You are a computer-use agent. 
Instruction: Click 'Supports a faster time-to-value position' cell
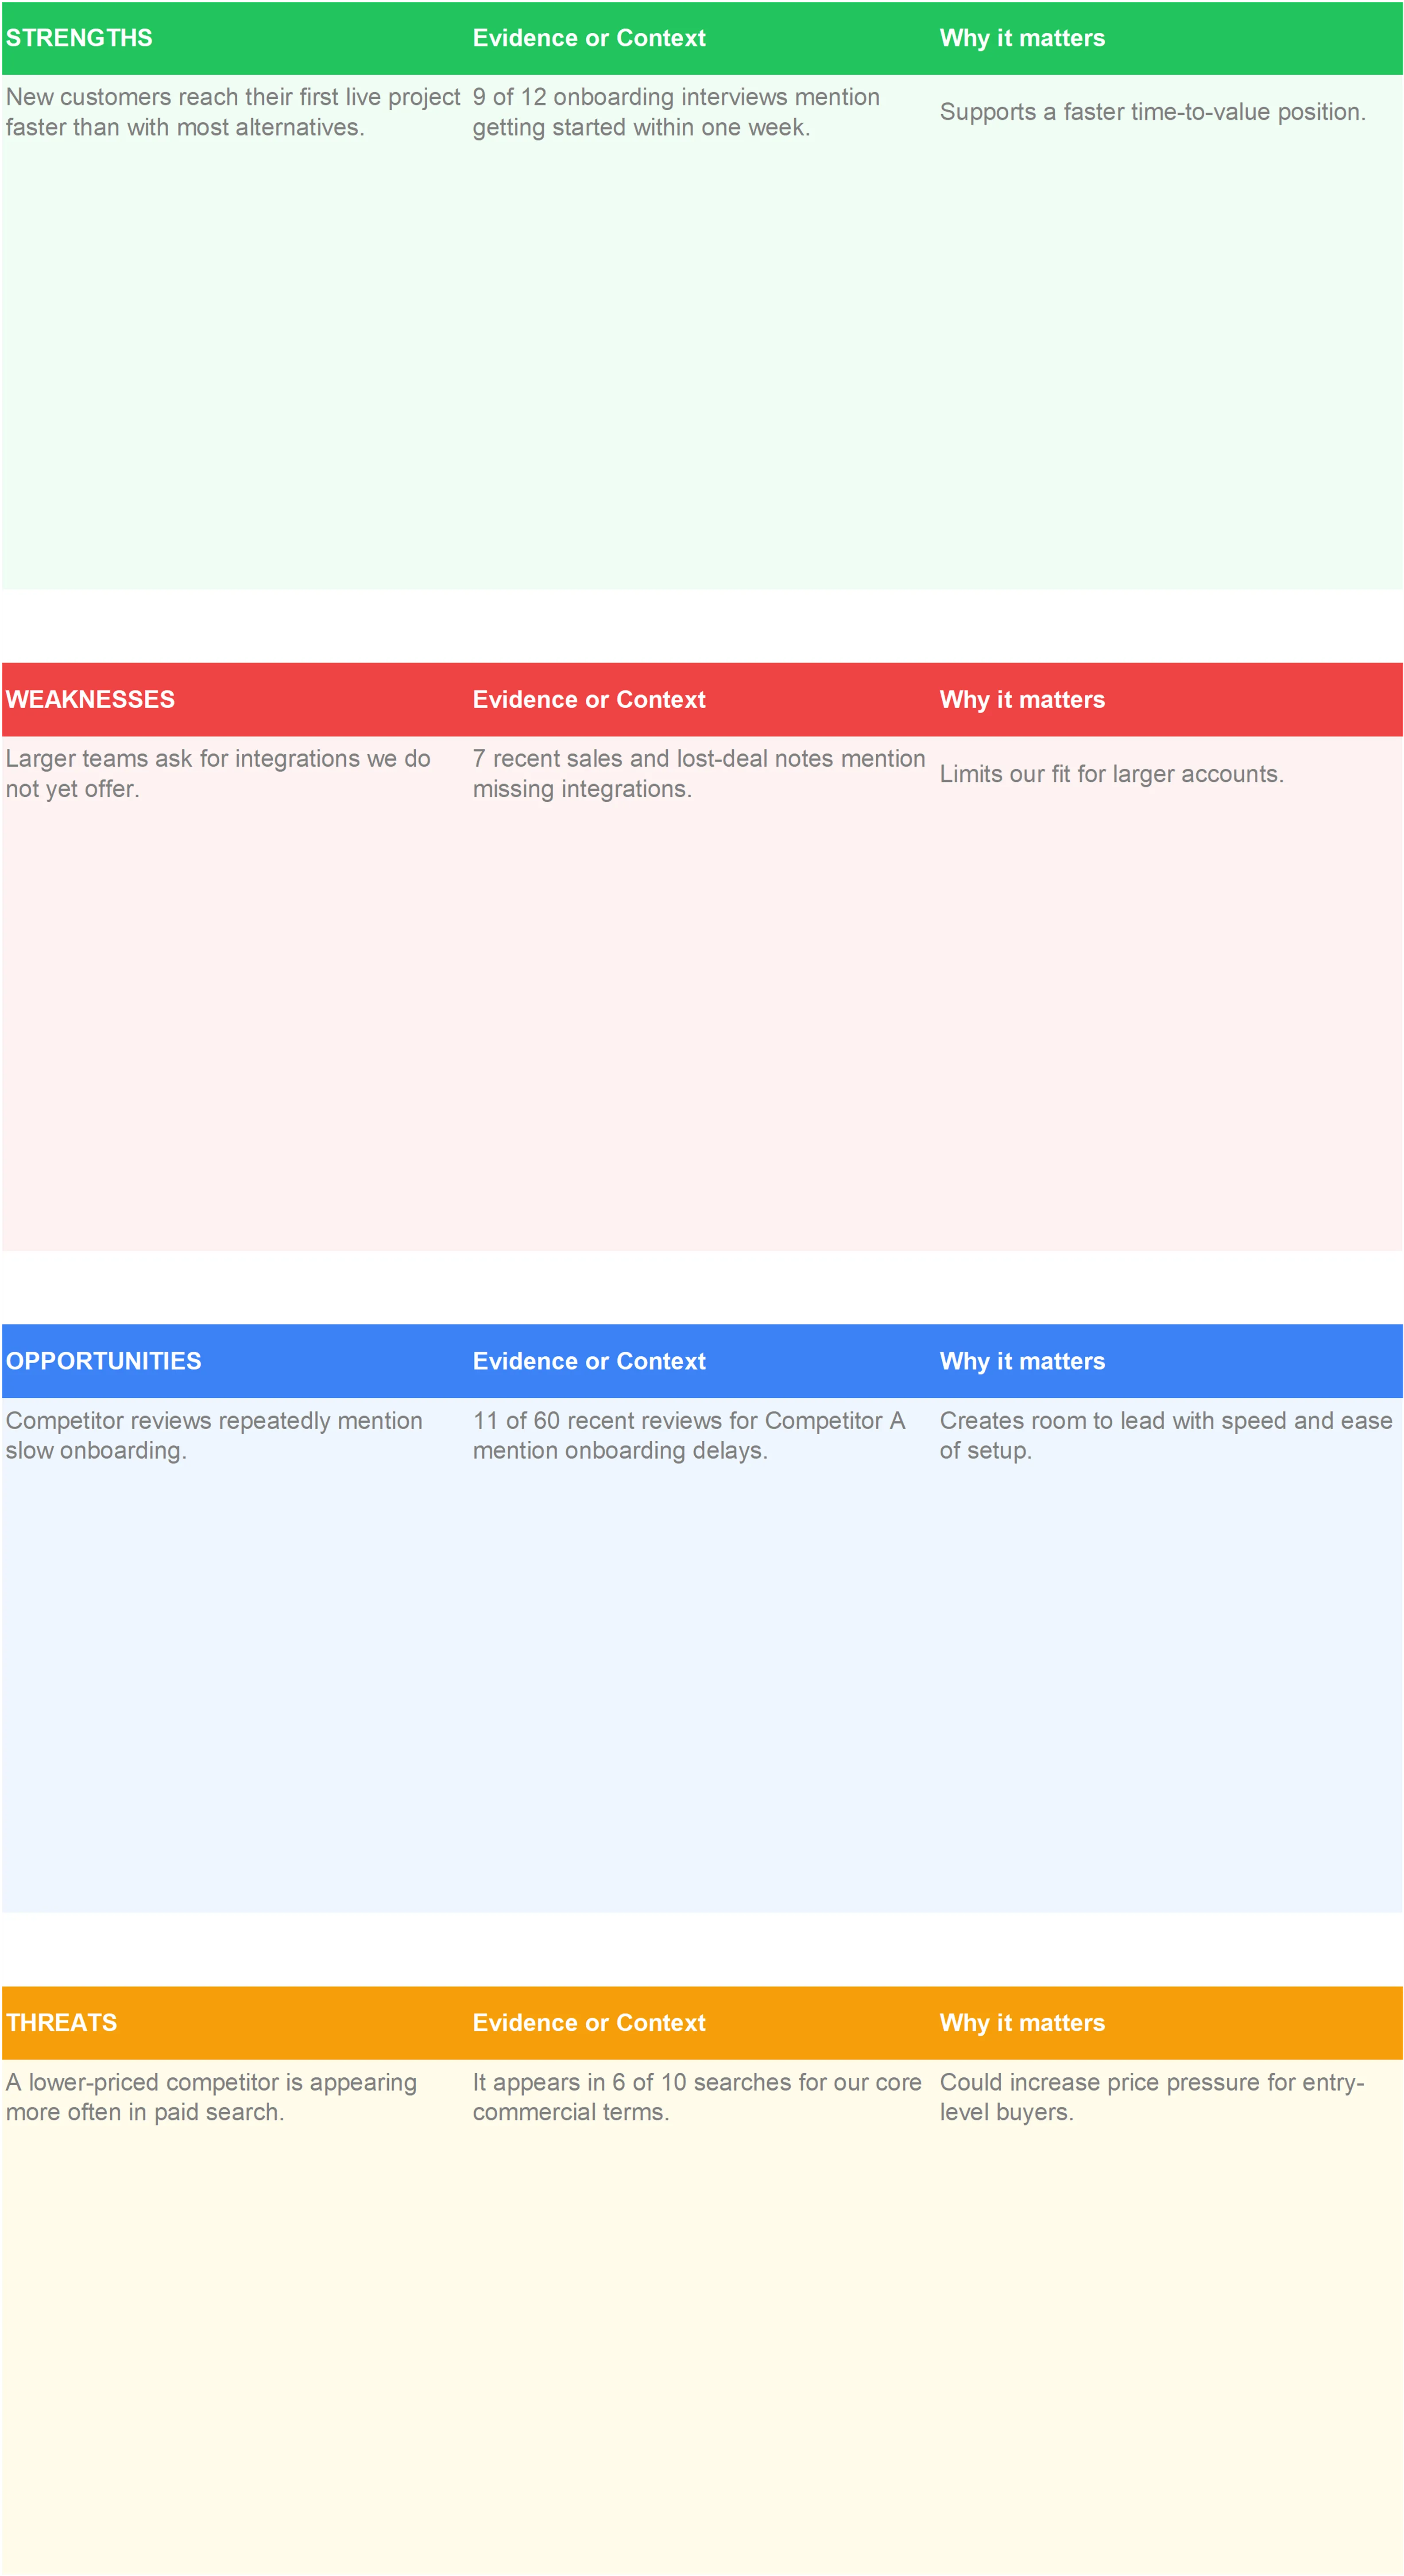1169,112
